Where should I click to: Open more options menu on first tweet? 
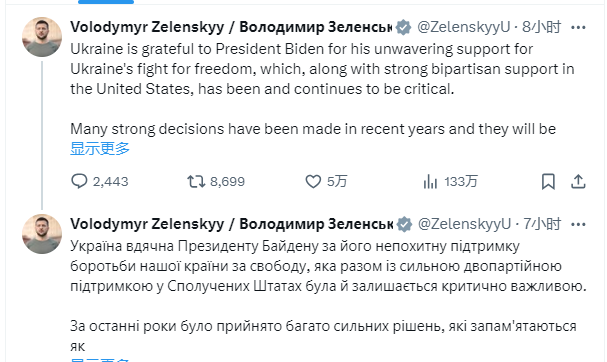[x=578, y=27]
